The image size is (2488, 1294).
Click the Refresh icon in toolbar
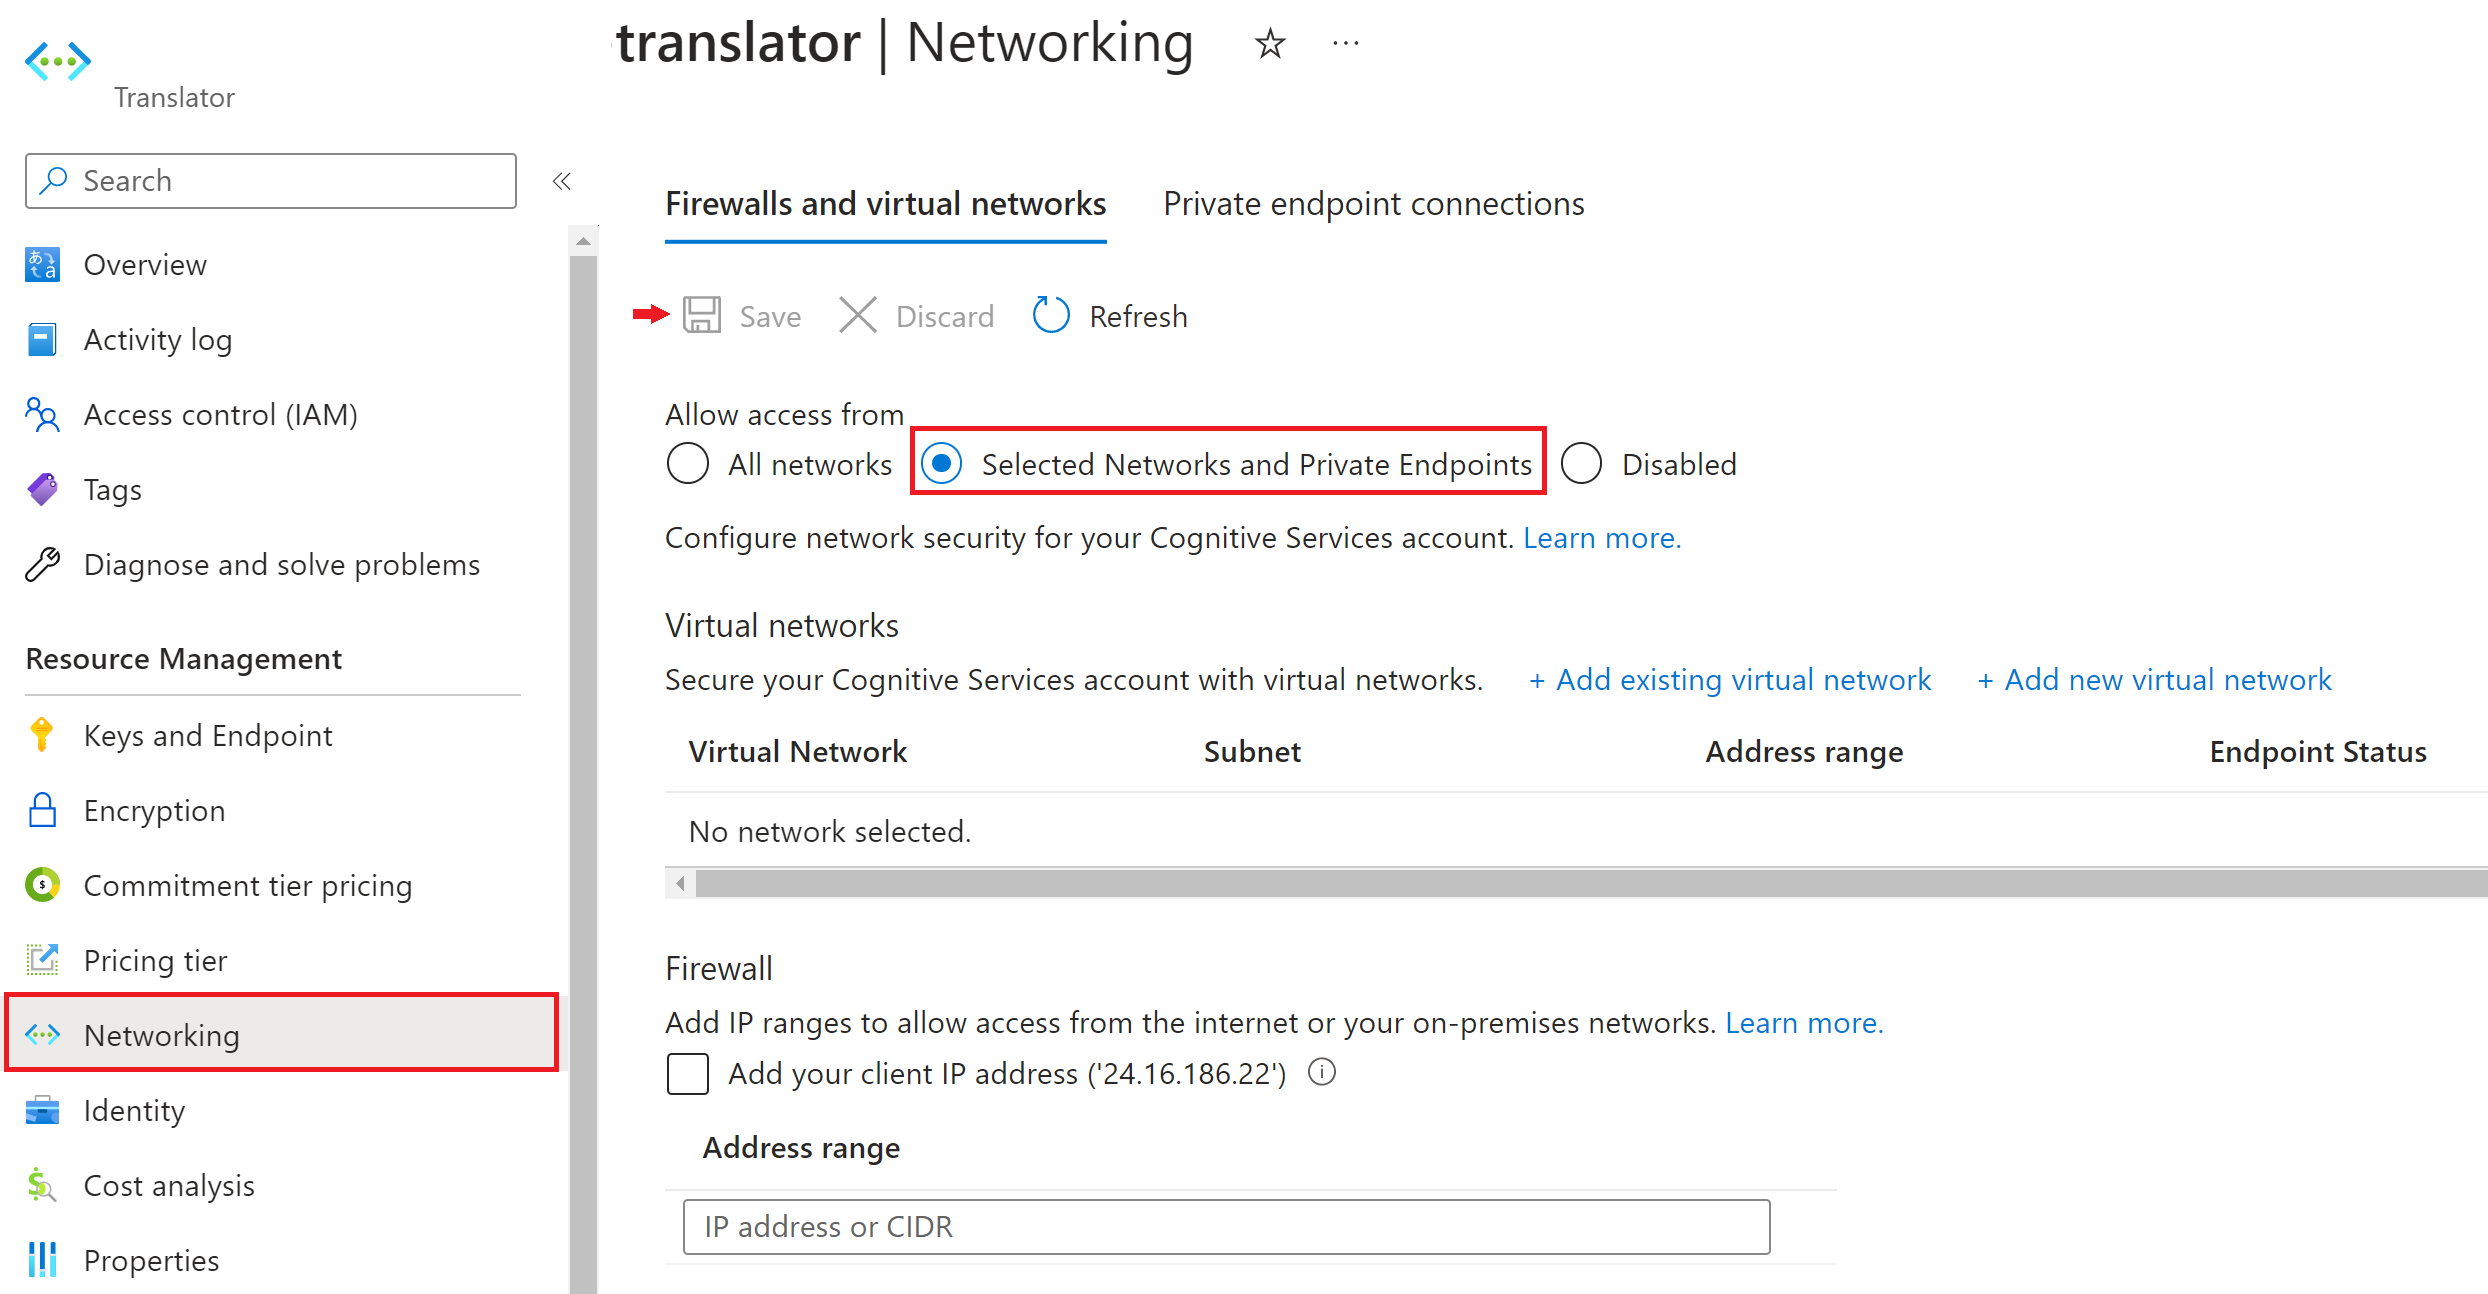[1053, 316]
